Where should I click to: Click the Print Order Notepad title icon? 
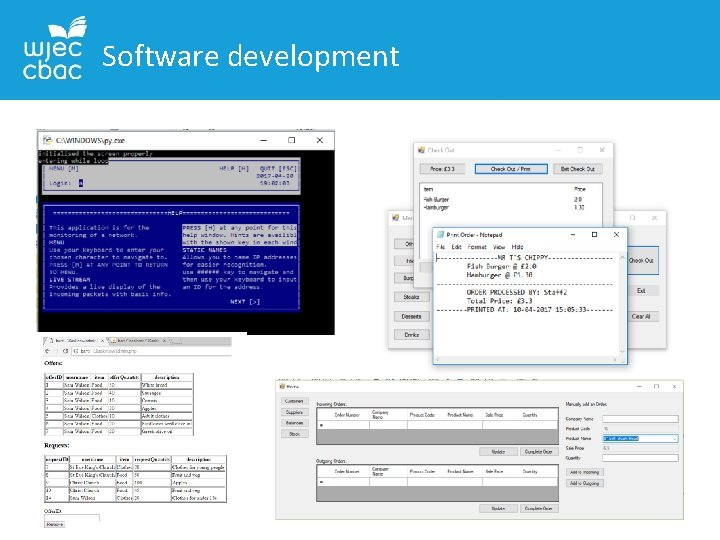440,234
